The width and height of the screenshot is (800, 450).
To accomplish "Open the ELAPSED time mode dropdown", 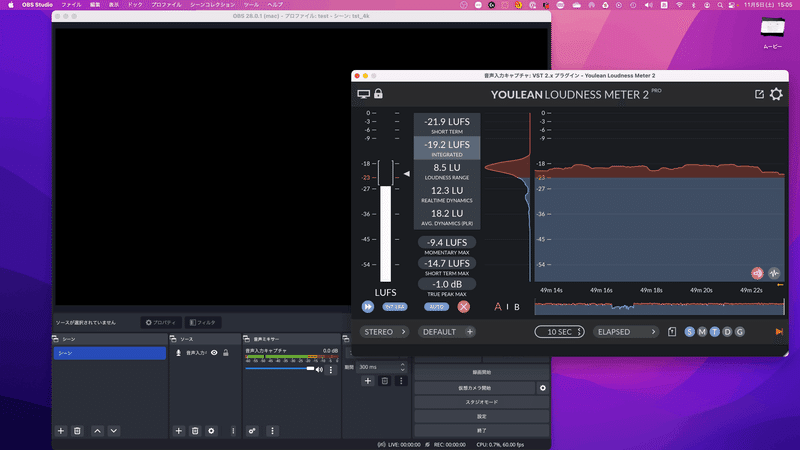I will click(x=626, y=332).
